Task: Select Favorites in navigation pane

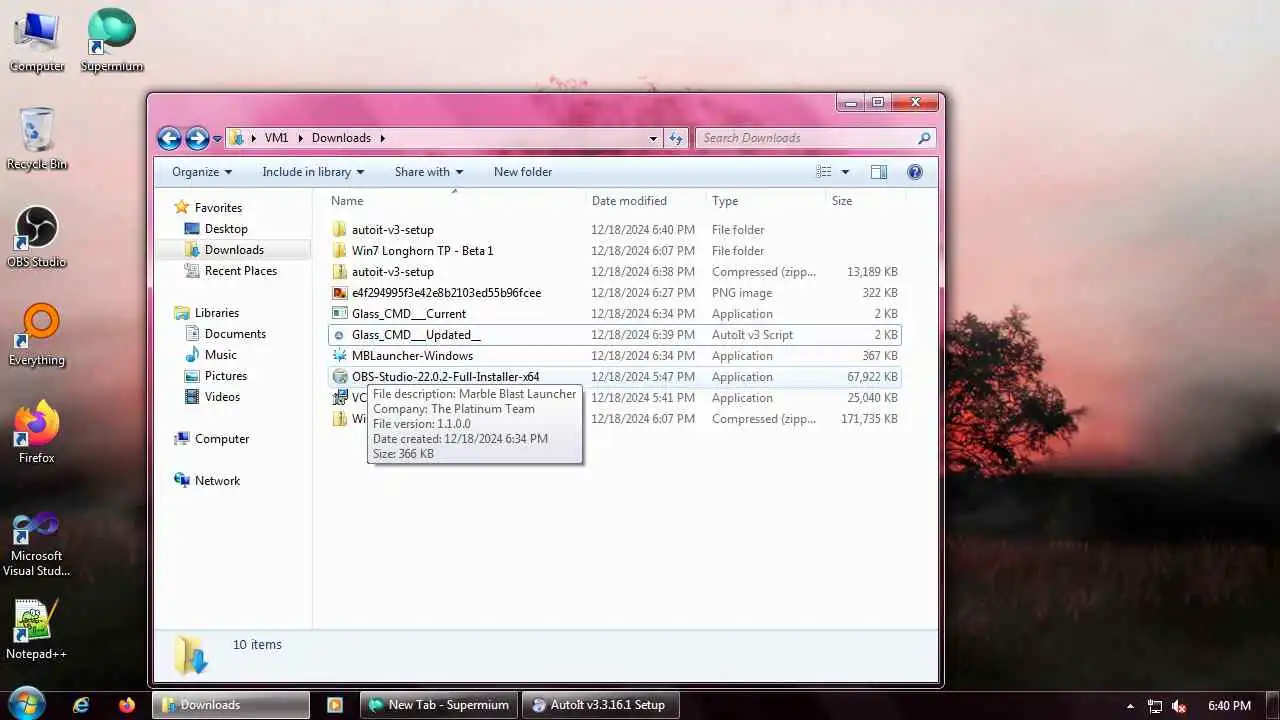Action: (208, 208)
